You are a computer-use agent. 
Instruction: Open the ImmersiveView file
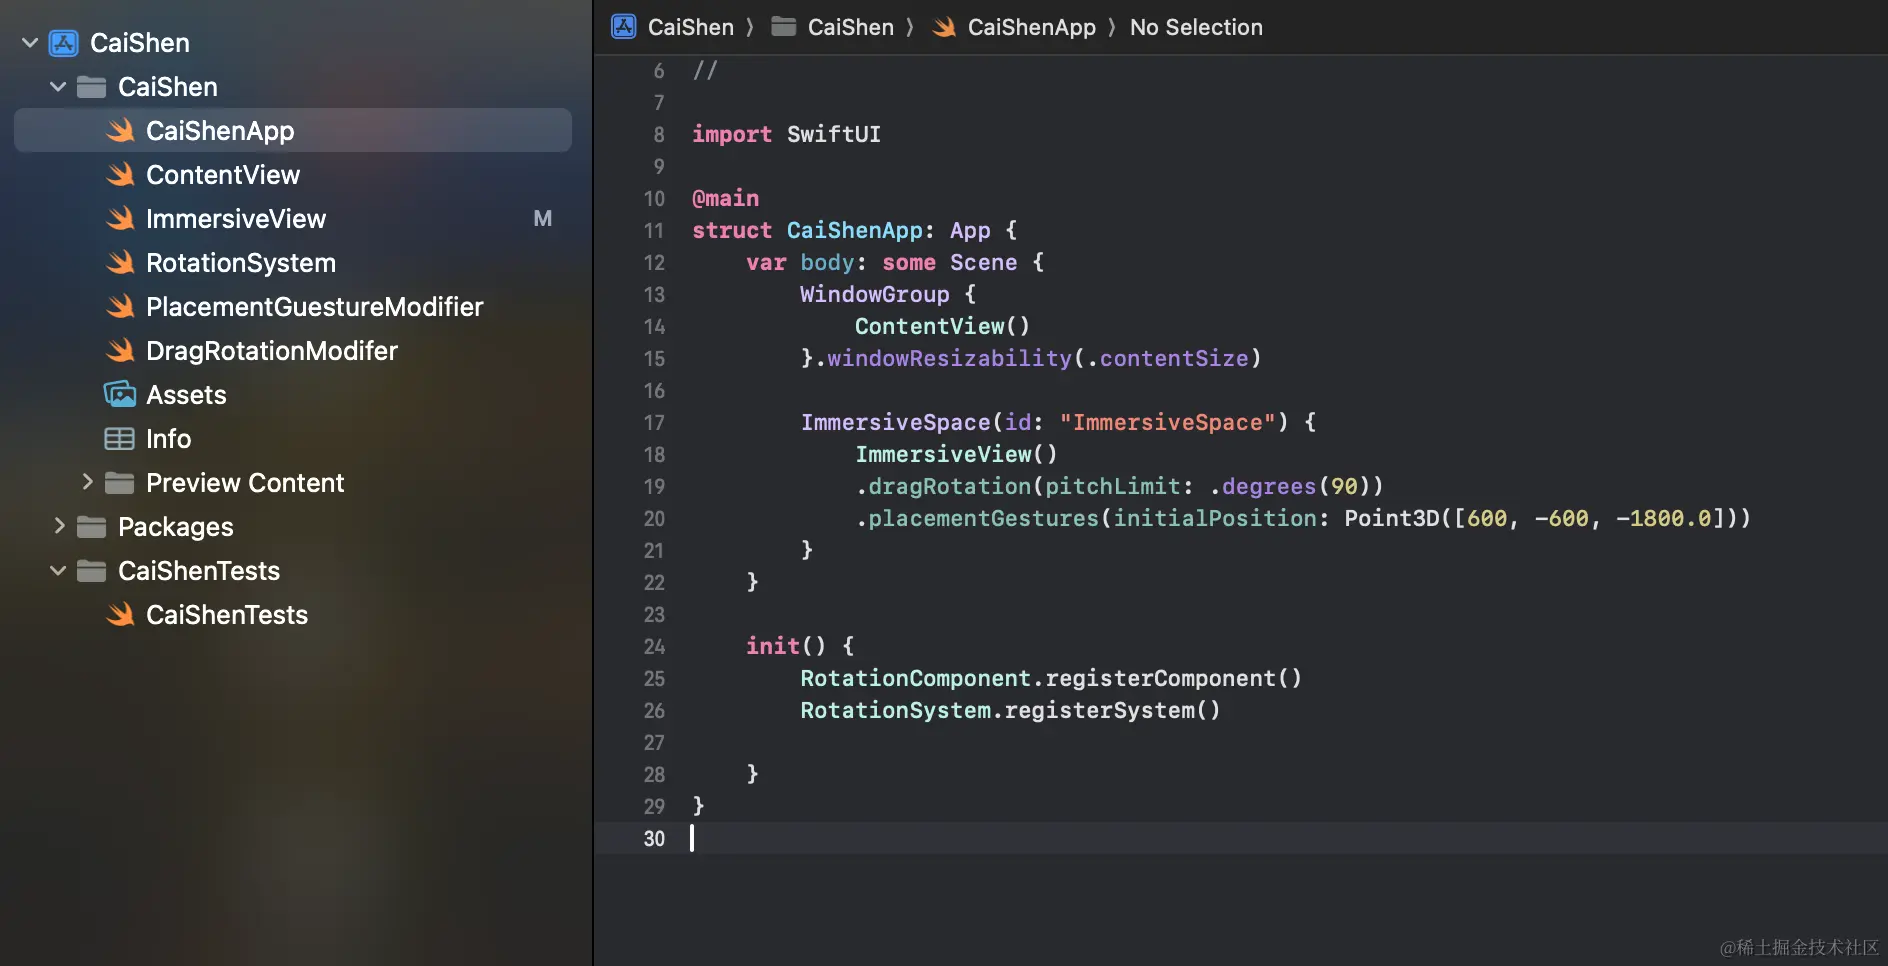tap(293, 219)
